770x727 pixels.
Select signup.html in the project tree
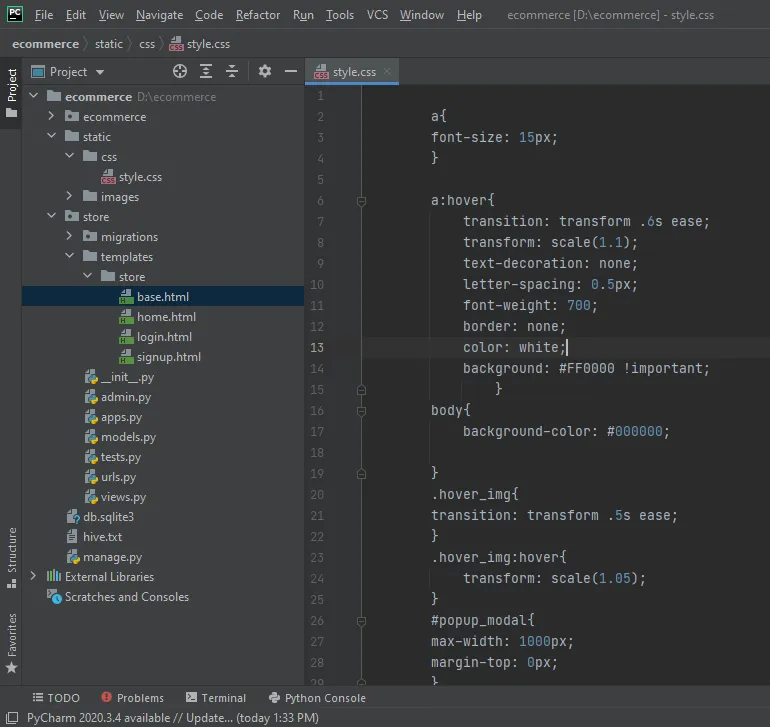tap(168, 357)
